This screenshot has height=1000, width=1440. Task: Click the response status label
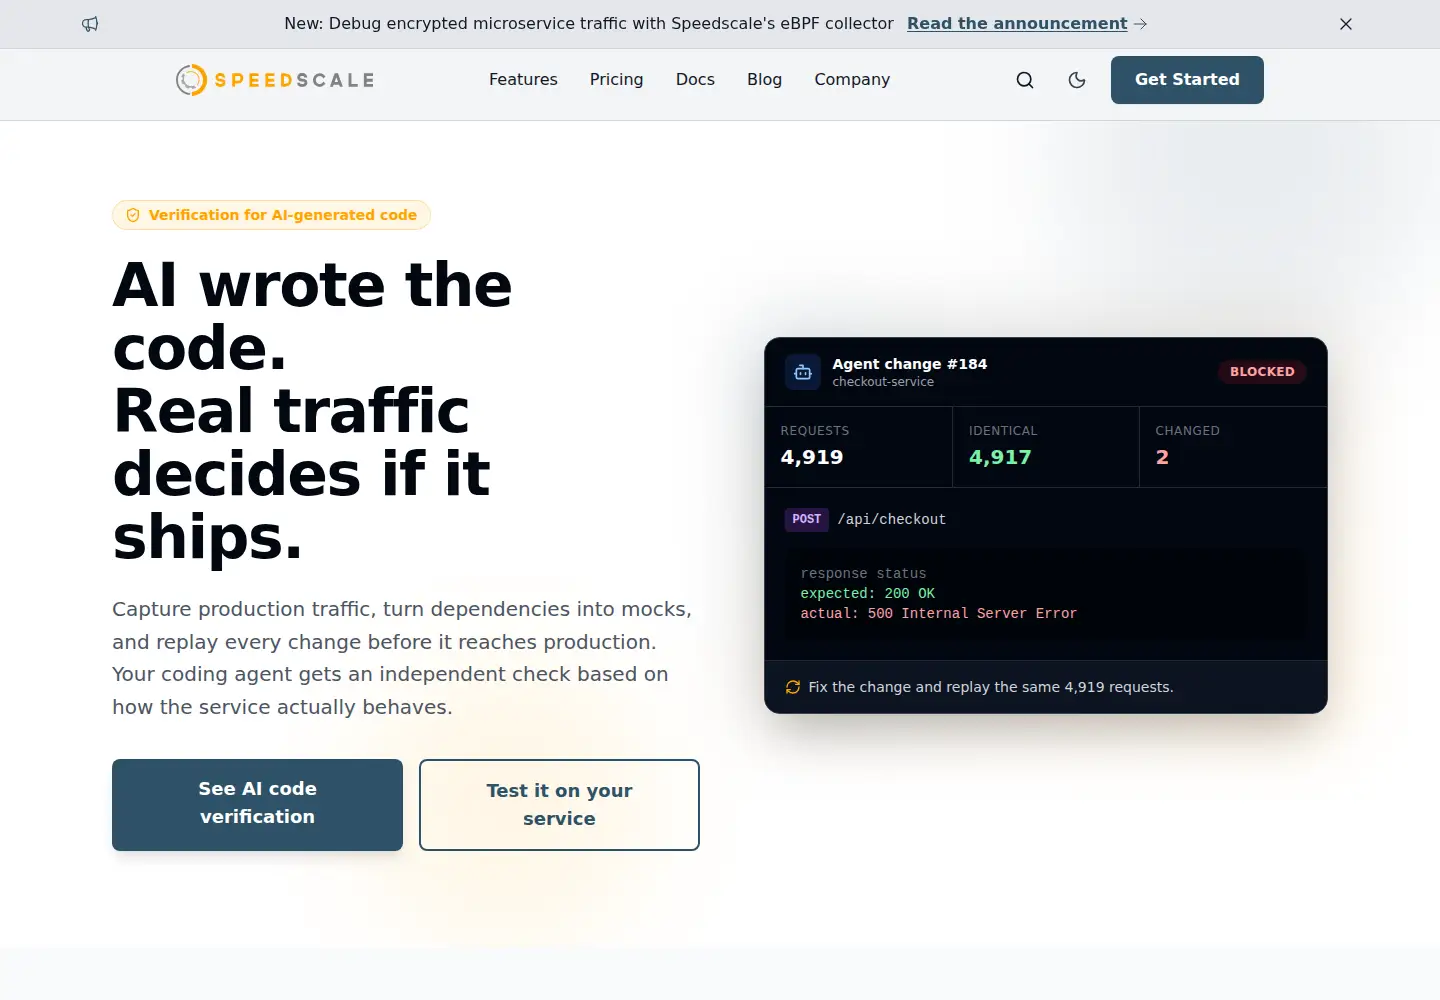click(x=863, y=573)
